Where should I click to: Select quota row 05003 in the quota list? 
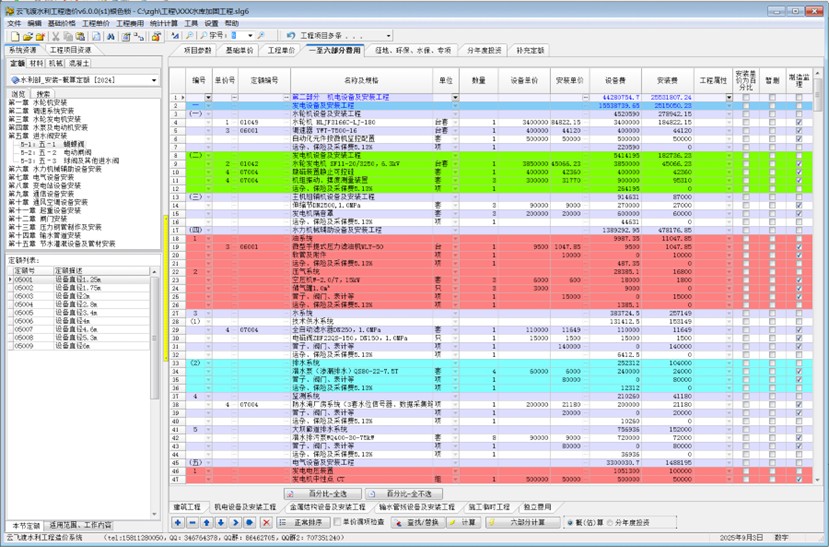24,297
